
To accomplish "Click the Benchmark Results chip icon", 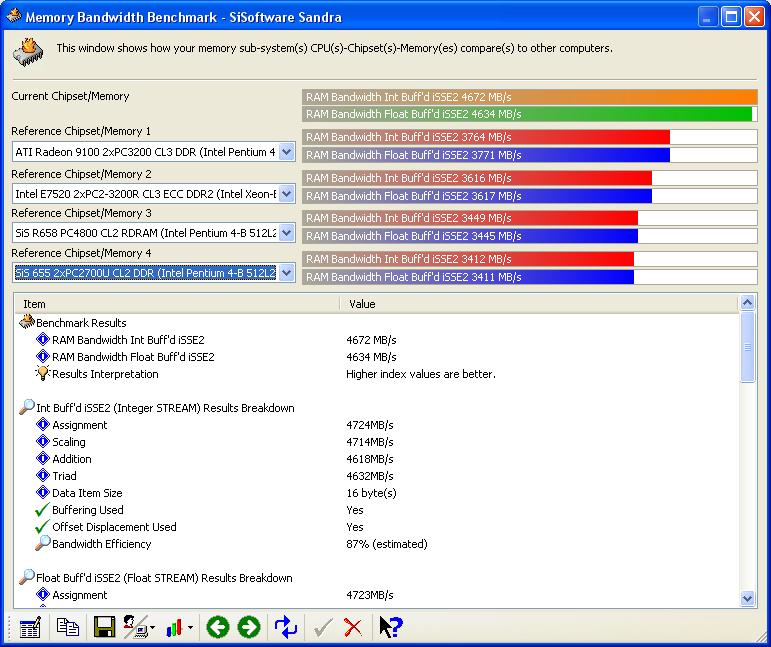I will 27,322.
